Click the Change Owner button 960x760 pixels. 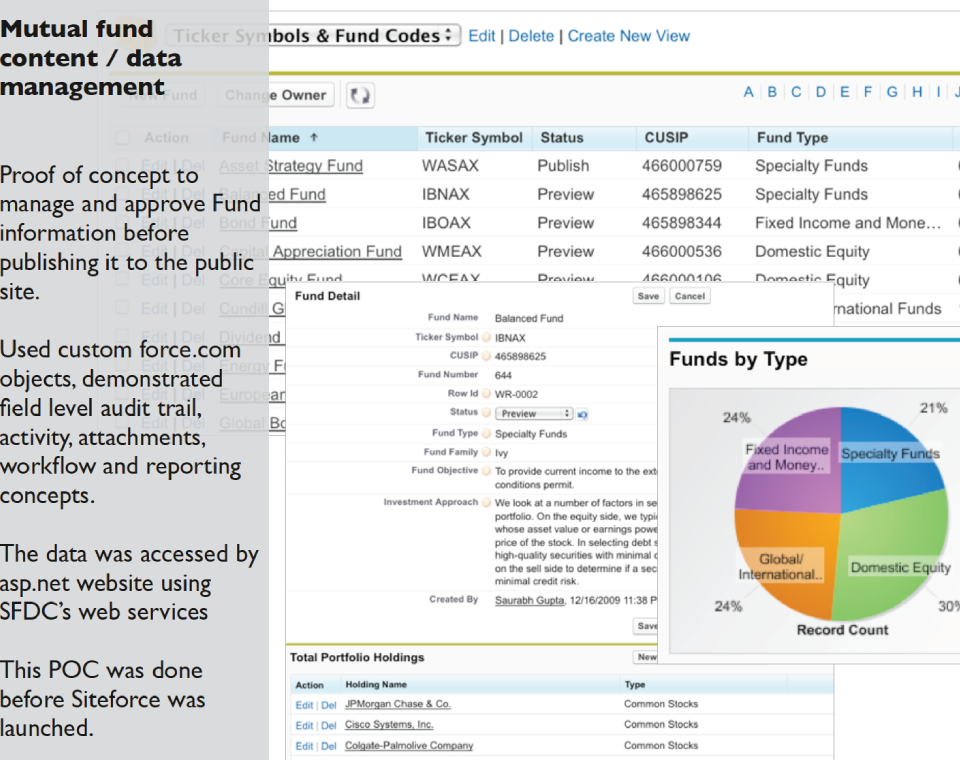pyautogui.click(x=276, y=96)
